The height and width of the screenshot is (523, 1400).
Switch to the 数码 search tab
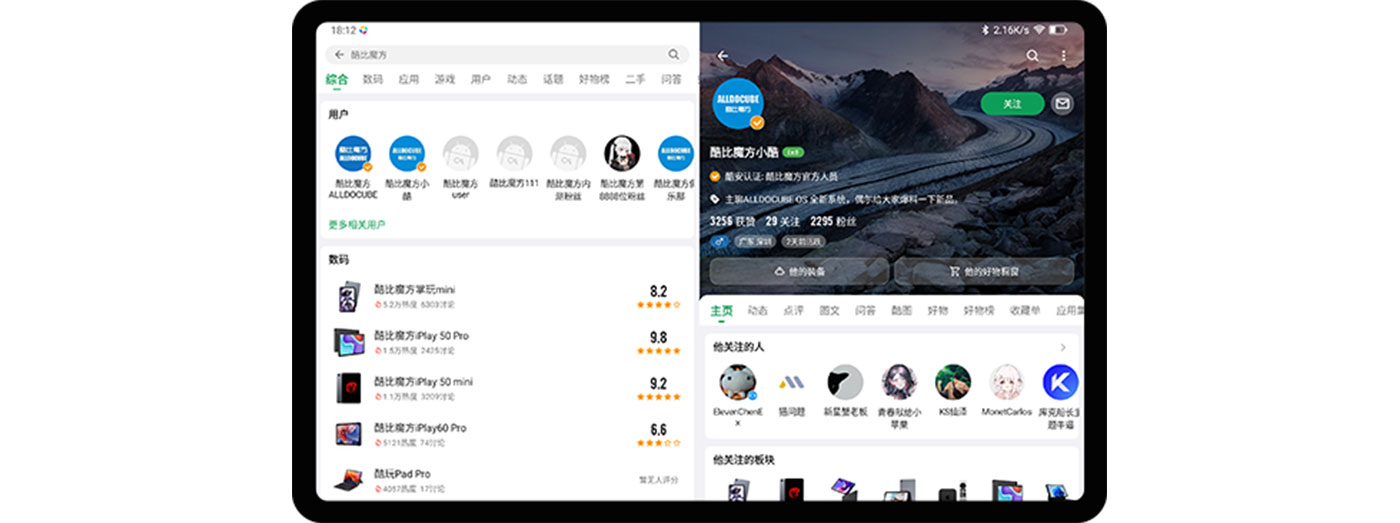tap(373, 79)
